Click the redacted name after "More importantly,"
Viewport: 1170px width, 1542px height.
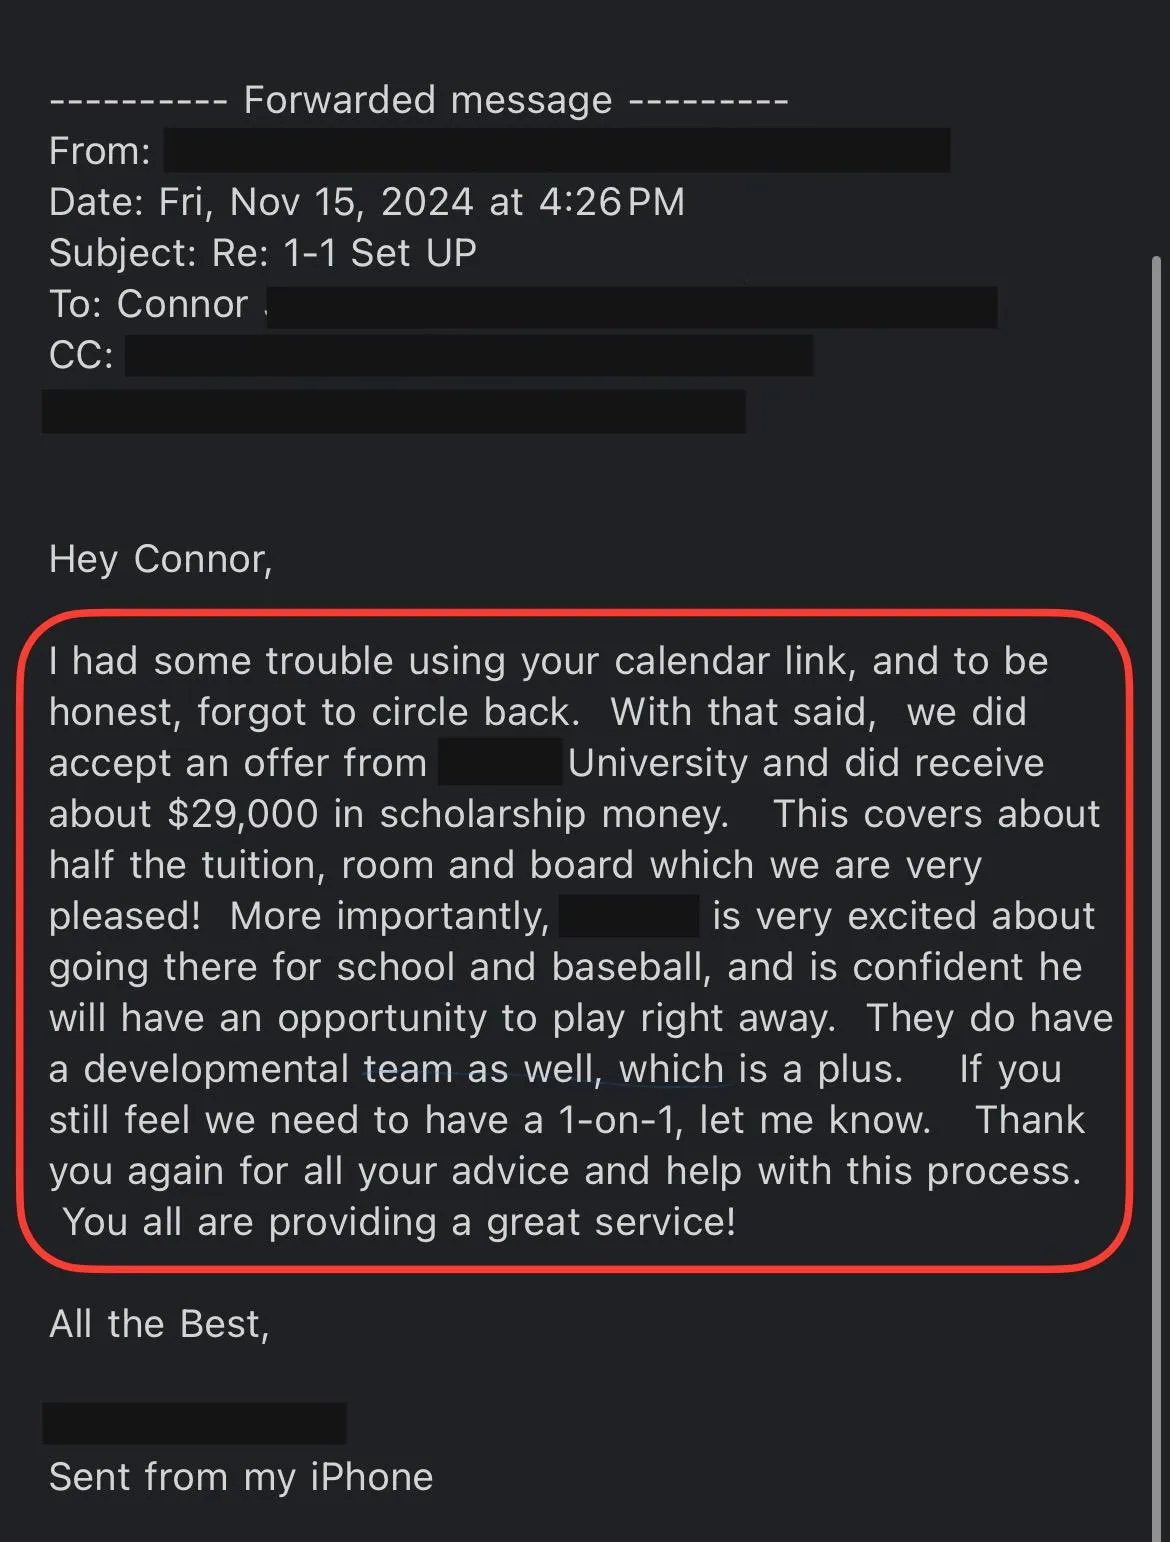click(x=629, y=915)
